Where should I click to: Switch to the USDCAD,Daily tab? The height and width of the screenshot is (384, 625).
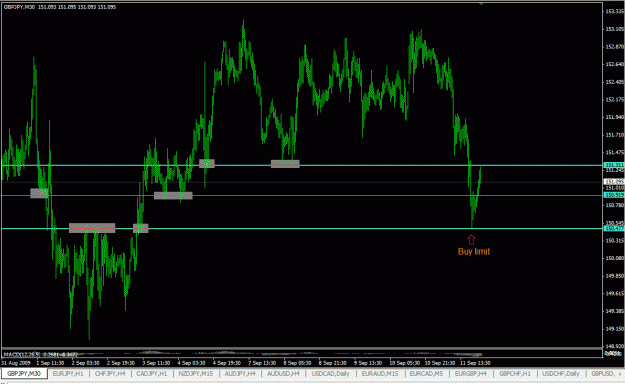click(x=330, y=374)
